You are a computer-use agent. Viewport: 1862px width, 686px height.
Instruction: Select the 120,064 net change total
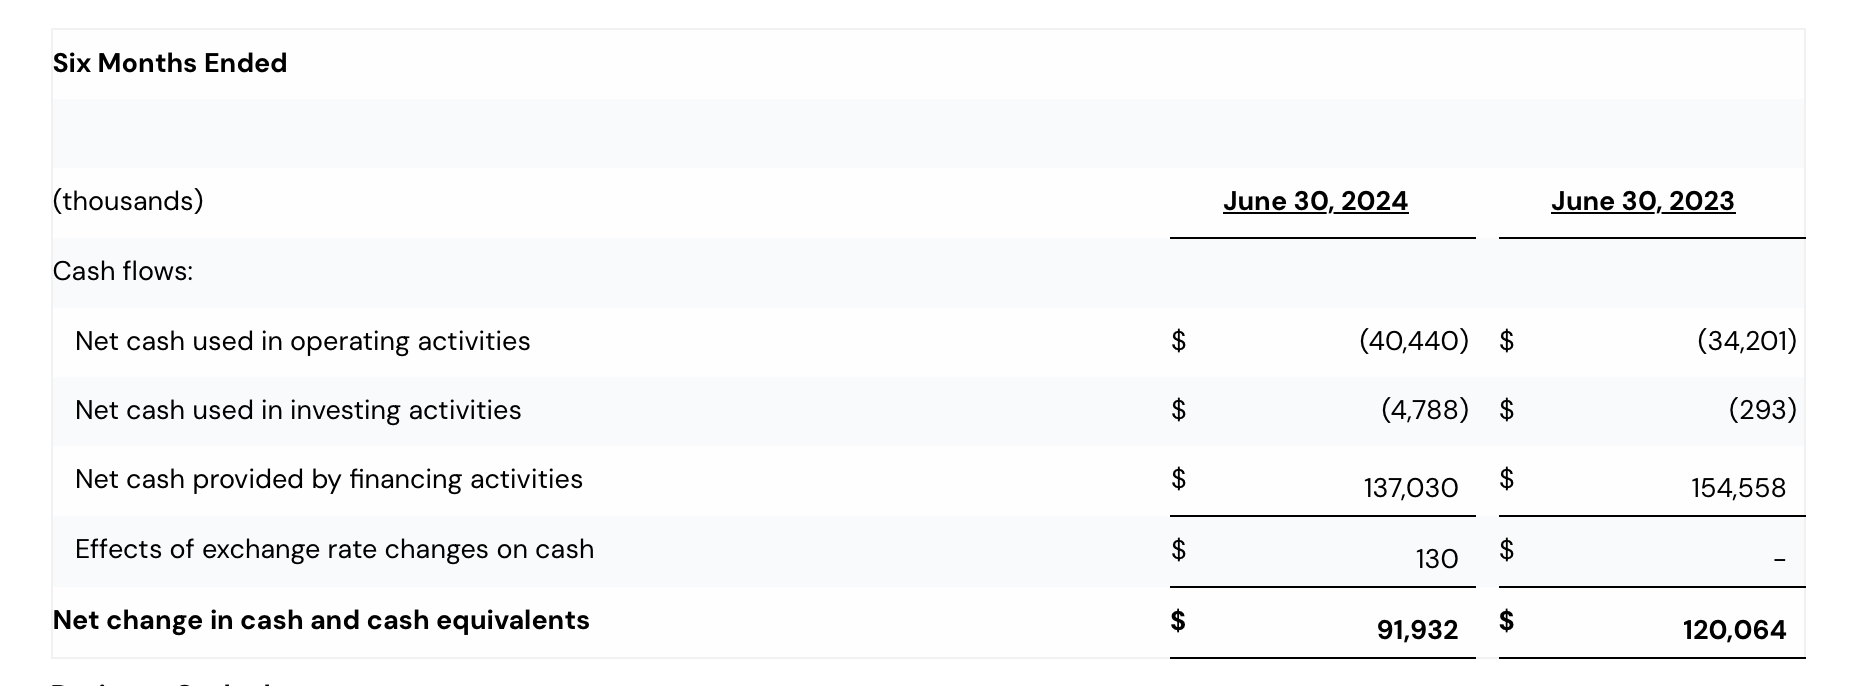pyautogui.click(x=1734, y=630)
